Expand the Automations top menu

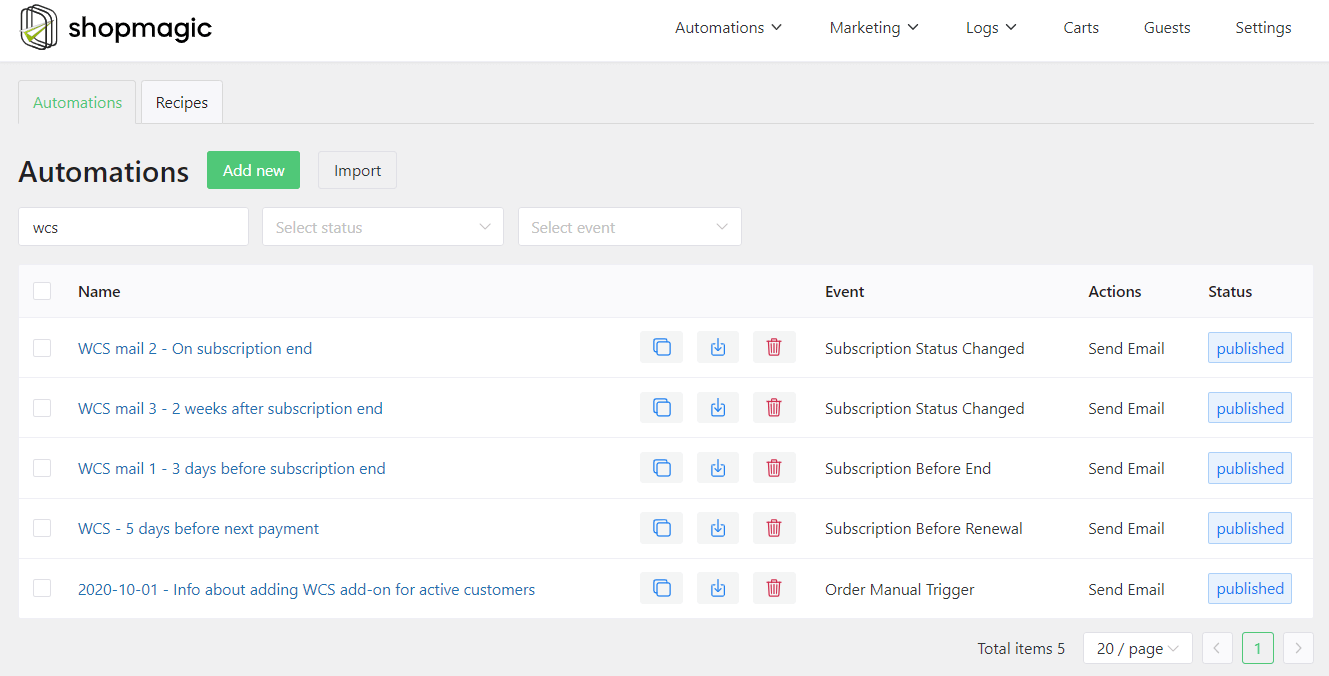coord(729,28)
